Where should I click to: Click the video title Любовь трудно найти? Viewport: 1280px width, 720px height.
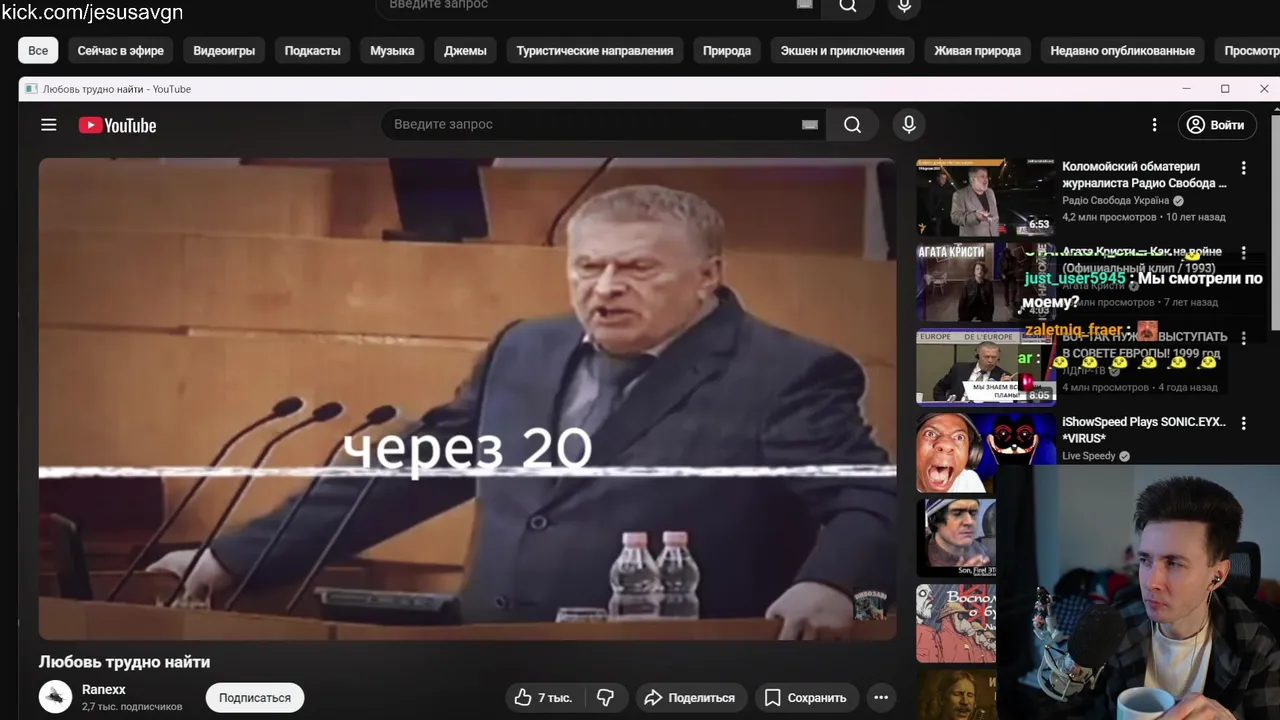click(x=124, y=662)
